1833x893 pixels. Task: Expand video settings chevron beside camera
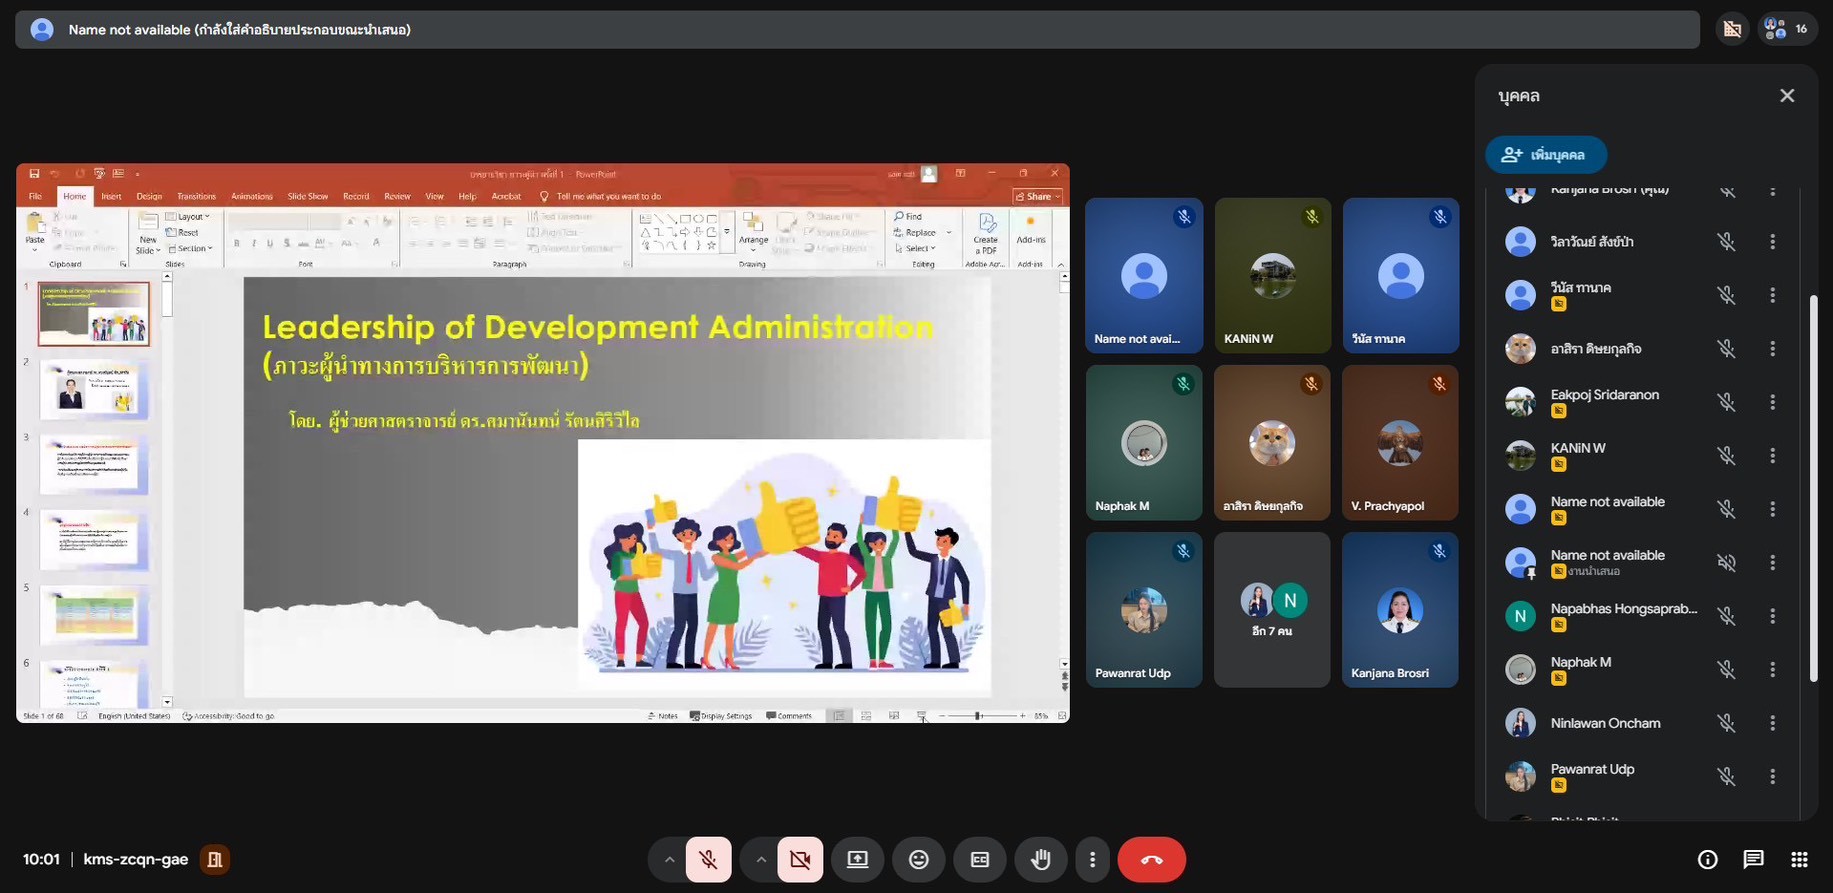click(761, 860)
